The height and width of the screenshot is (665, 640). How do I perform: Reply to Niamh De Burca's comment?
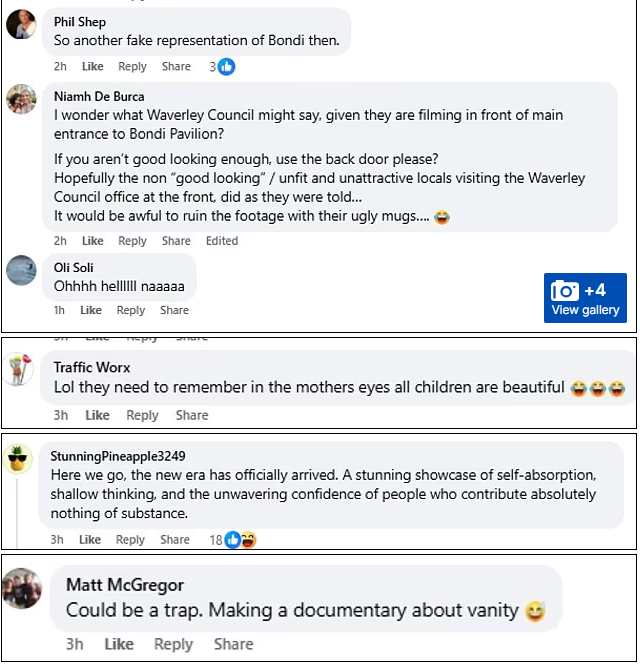click(132, 241)
